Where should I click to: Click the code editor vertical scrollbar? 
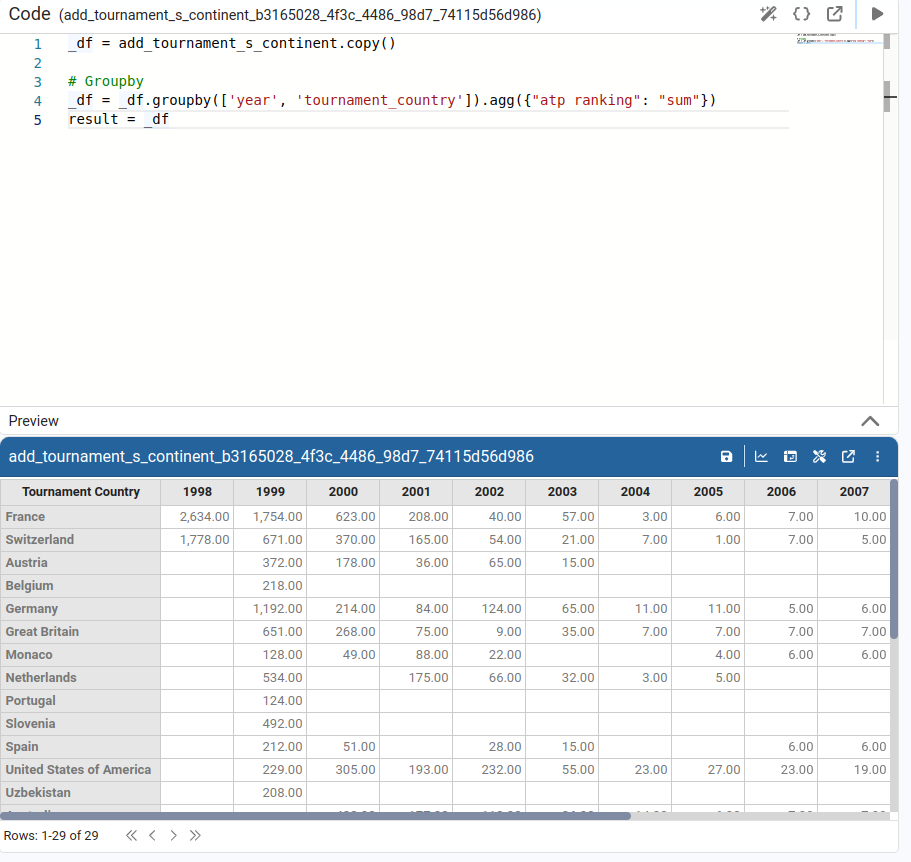[887, 96]
